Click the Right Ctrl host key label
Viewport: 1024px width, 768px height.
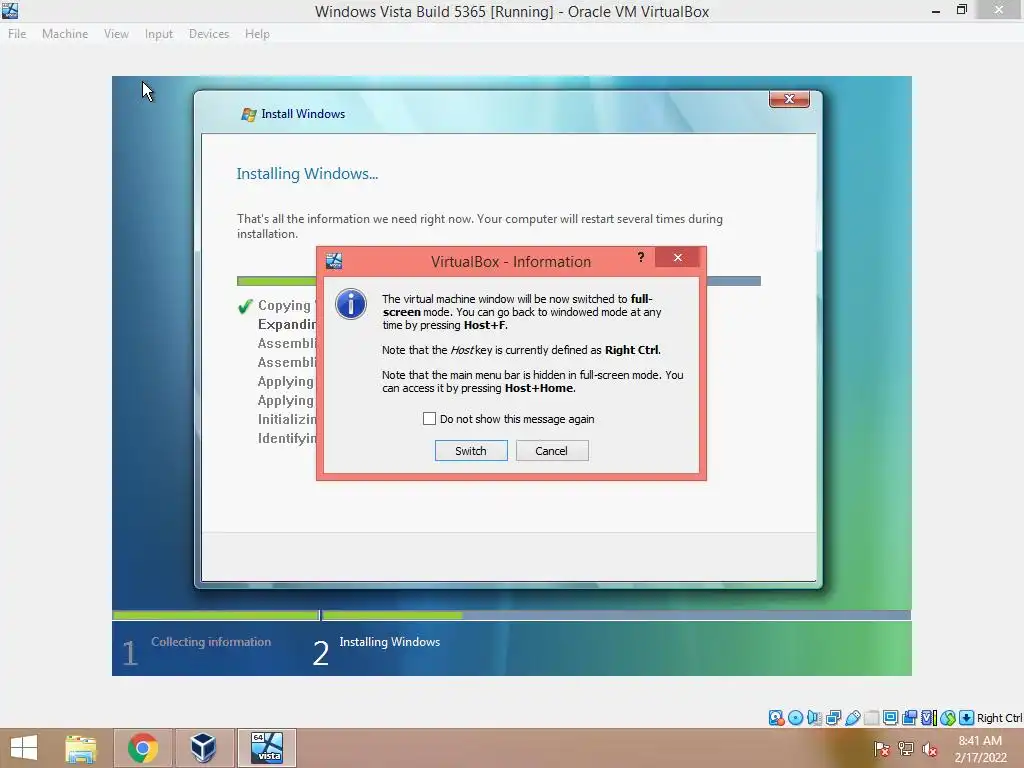click(999, 718)
